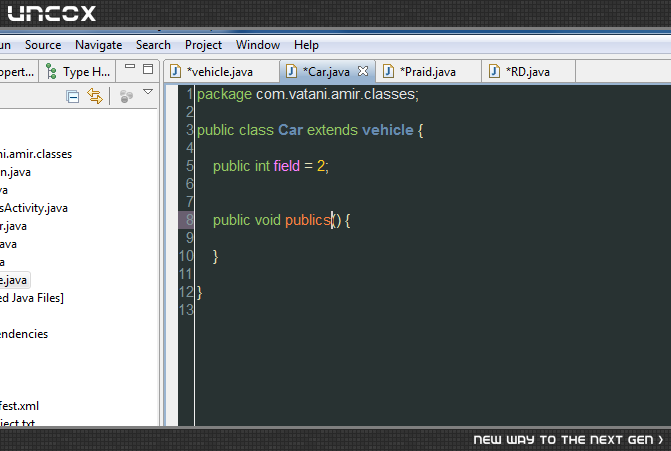671x451 pixels.
Task: Select the 'endencies' tree entry
Action: [x=24, y=334]
